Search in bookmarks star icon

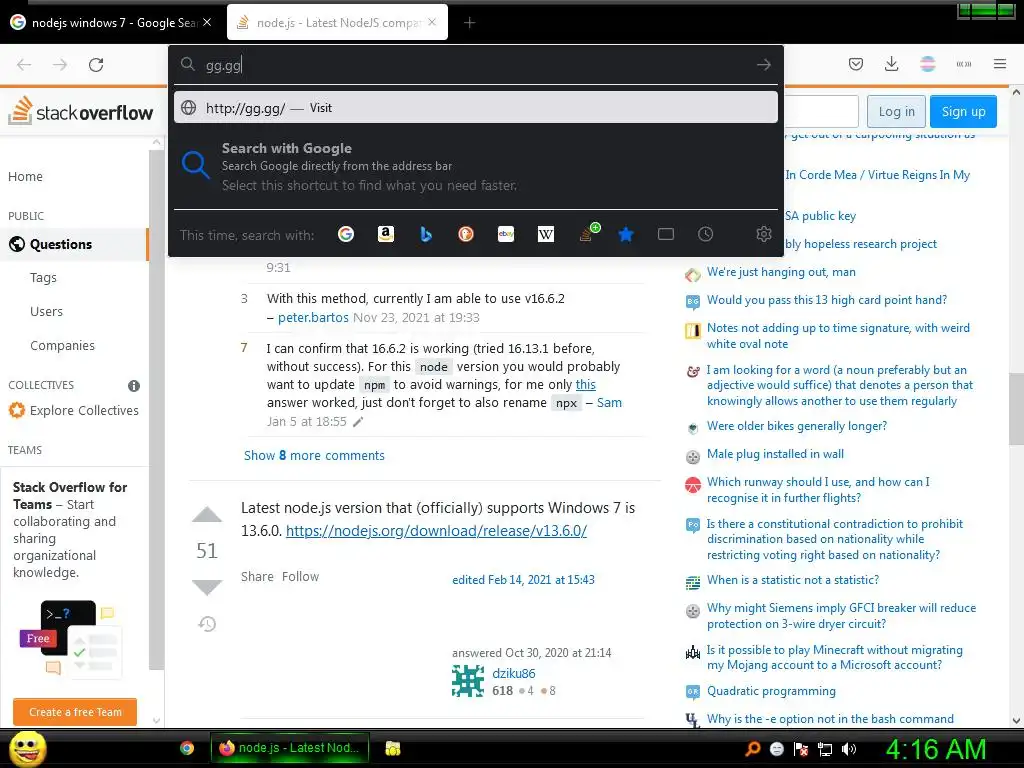click(x=626, y=234)
